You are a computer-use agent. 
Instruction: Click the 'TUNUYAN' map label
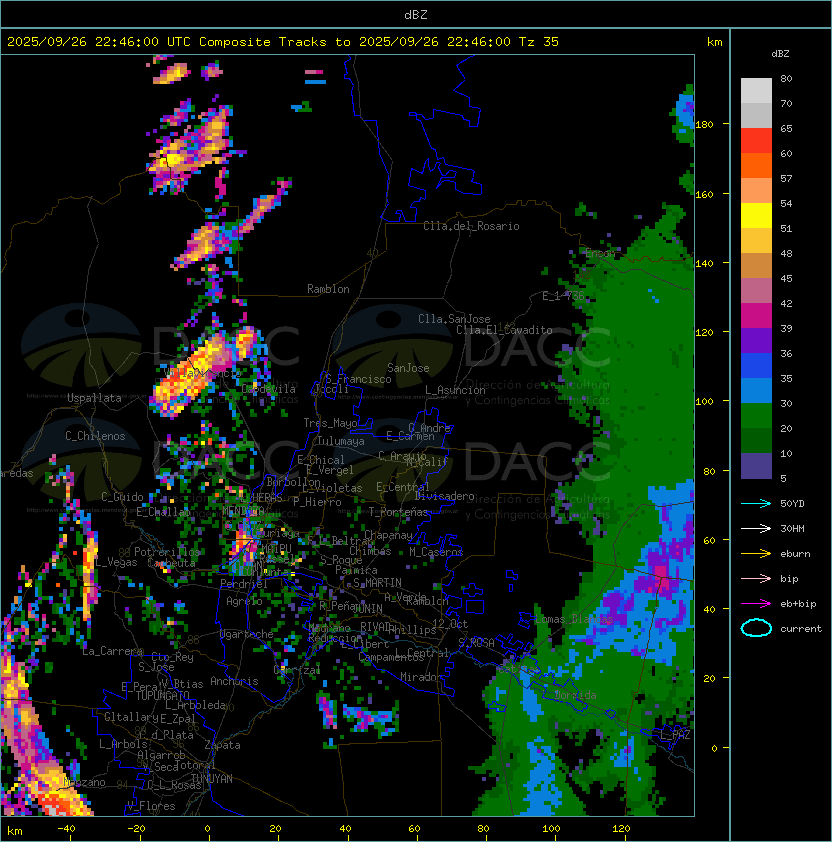[x=212, y=779]
